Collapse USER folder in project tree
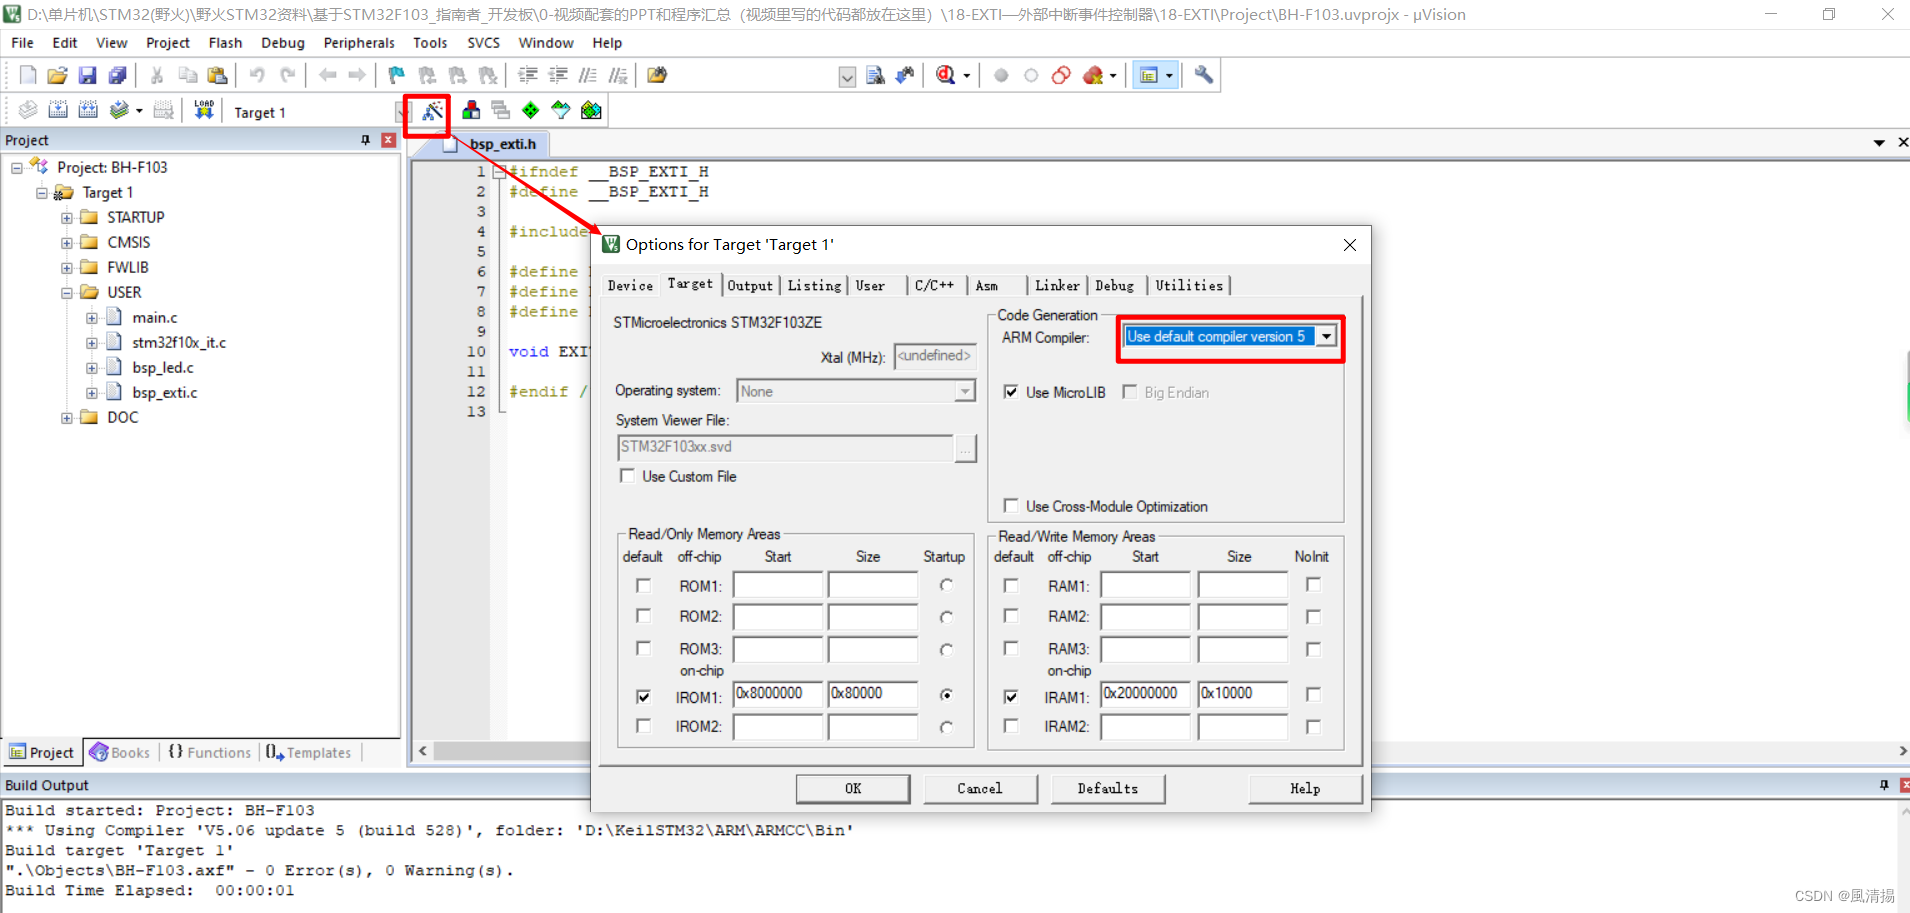This screenshot has width=1910, height=913. 67,292
